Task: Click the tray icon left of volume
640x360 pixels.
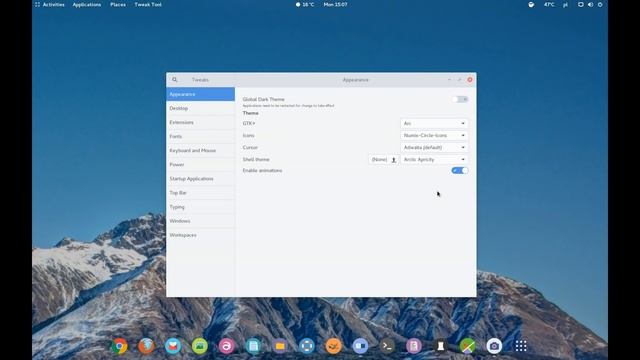Action: (x=580, y=4)
